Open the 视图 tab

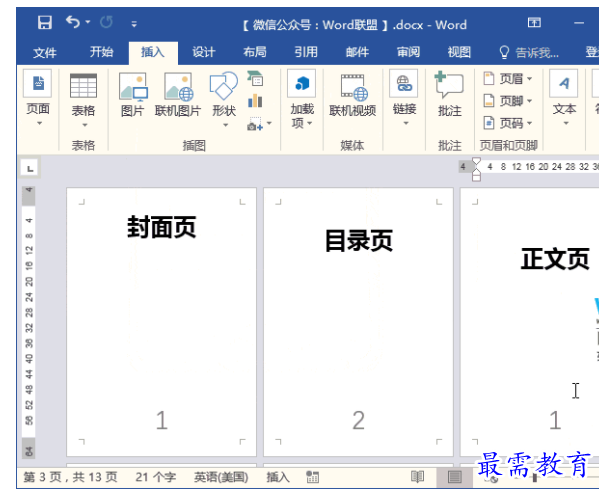coord(459,52)
